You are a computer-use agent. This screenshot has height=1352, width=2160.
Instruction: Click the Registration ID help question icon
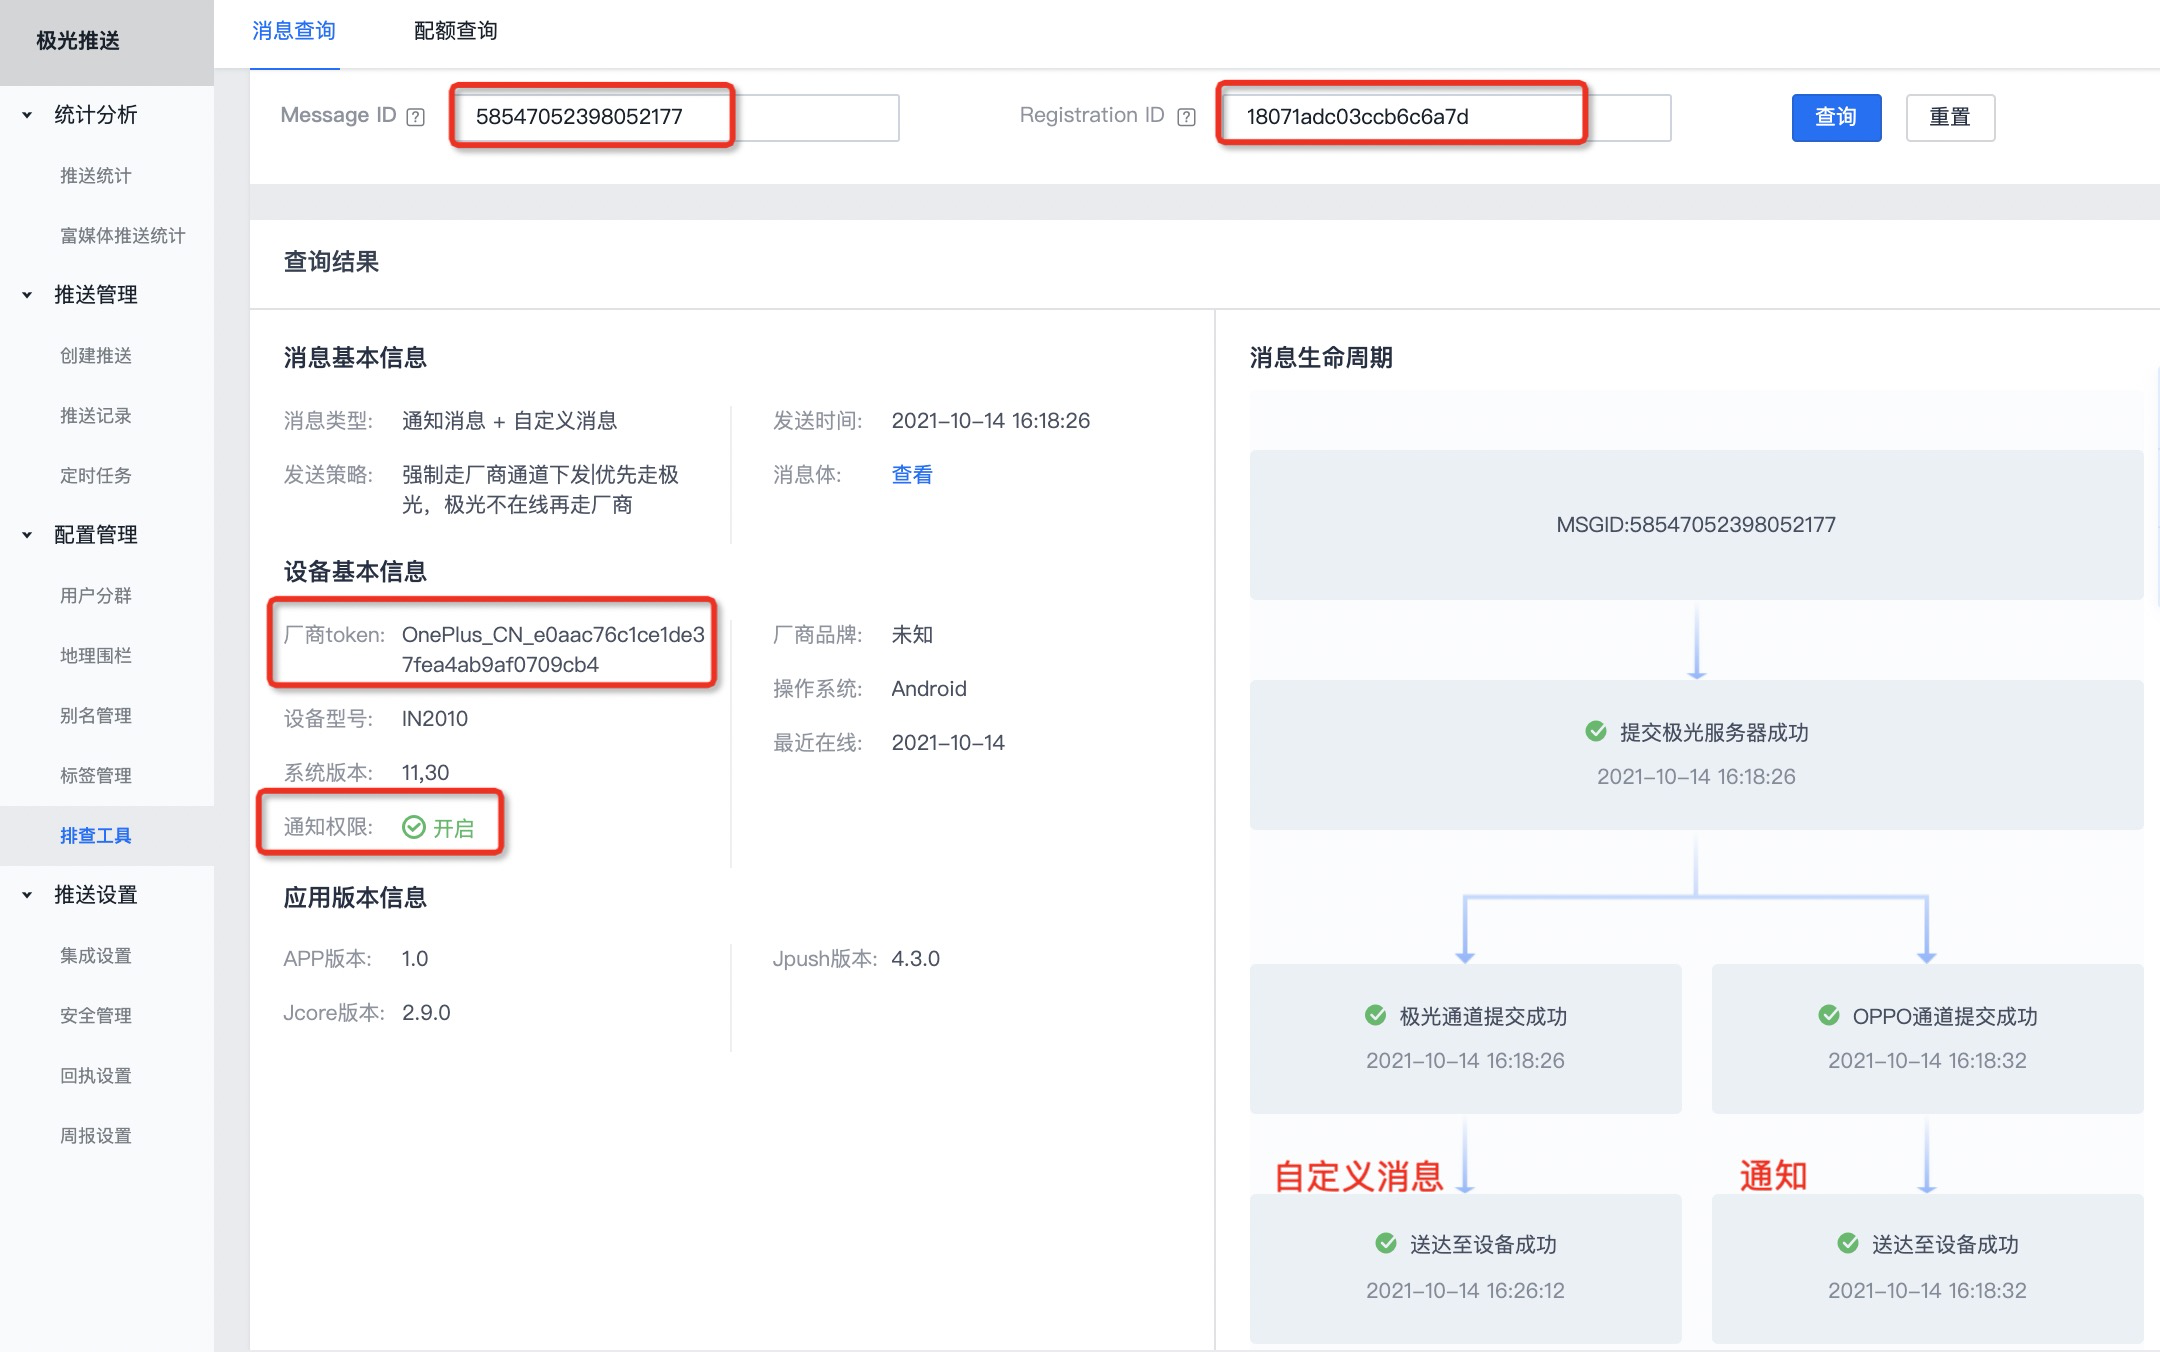pyautogui.click(x=1186, y=117)
